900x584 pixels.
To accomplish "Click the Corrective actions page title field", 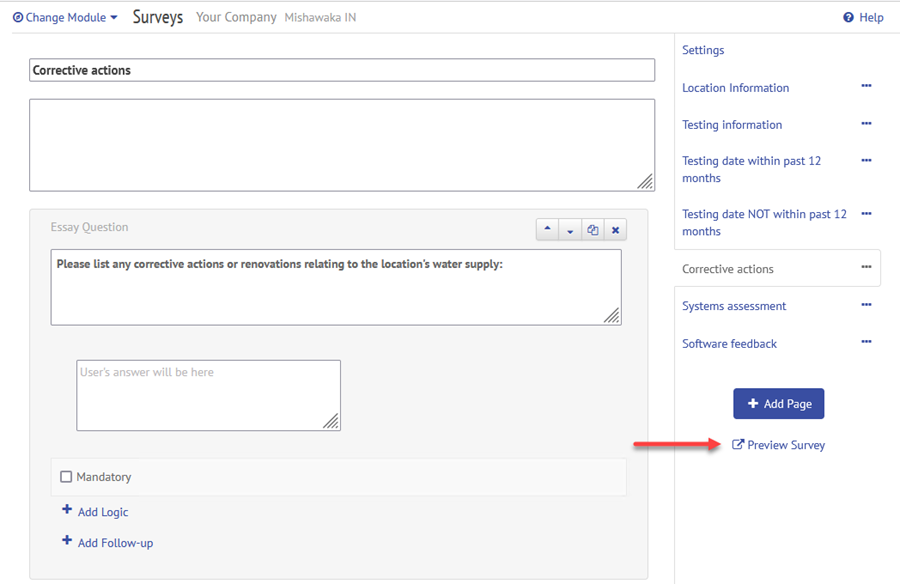I will [342, 70].
